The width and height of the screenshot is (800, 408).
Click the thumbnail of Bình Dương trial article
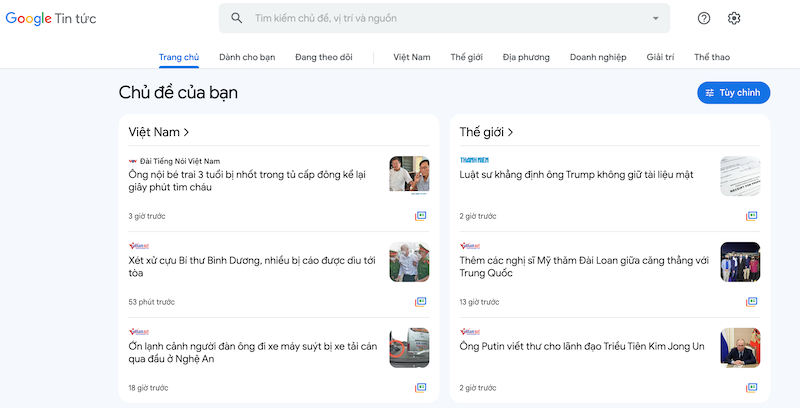pyautogui.click(x=409, y=262)
